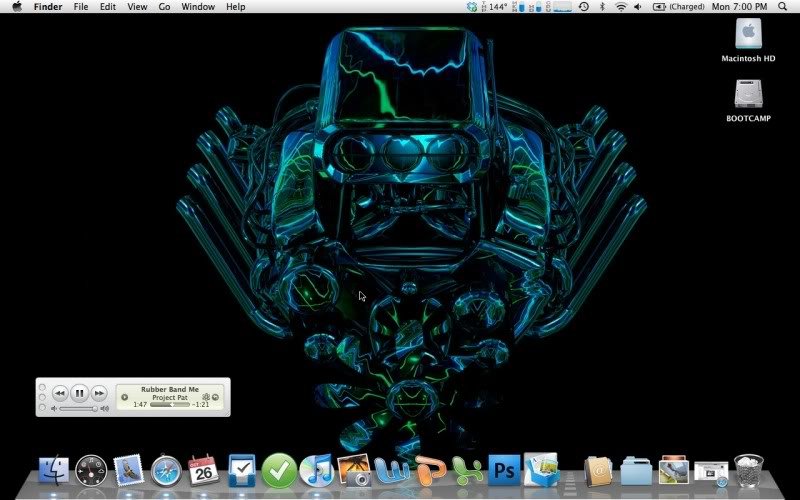Open the Address Book folder stack in Dock

[x=598, y=471]
